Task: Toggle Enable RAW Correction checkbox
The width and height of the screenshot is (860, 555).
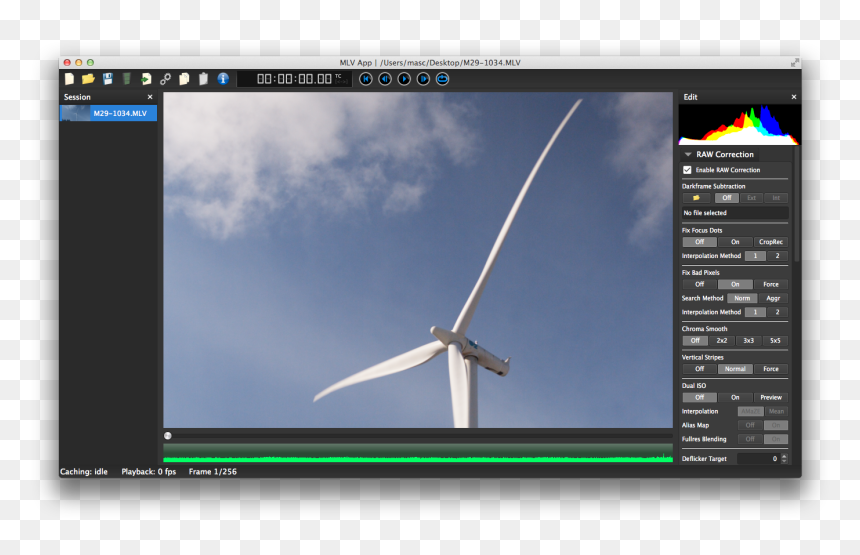Action: tap(687, 170)
